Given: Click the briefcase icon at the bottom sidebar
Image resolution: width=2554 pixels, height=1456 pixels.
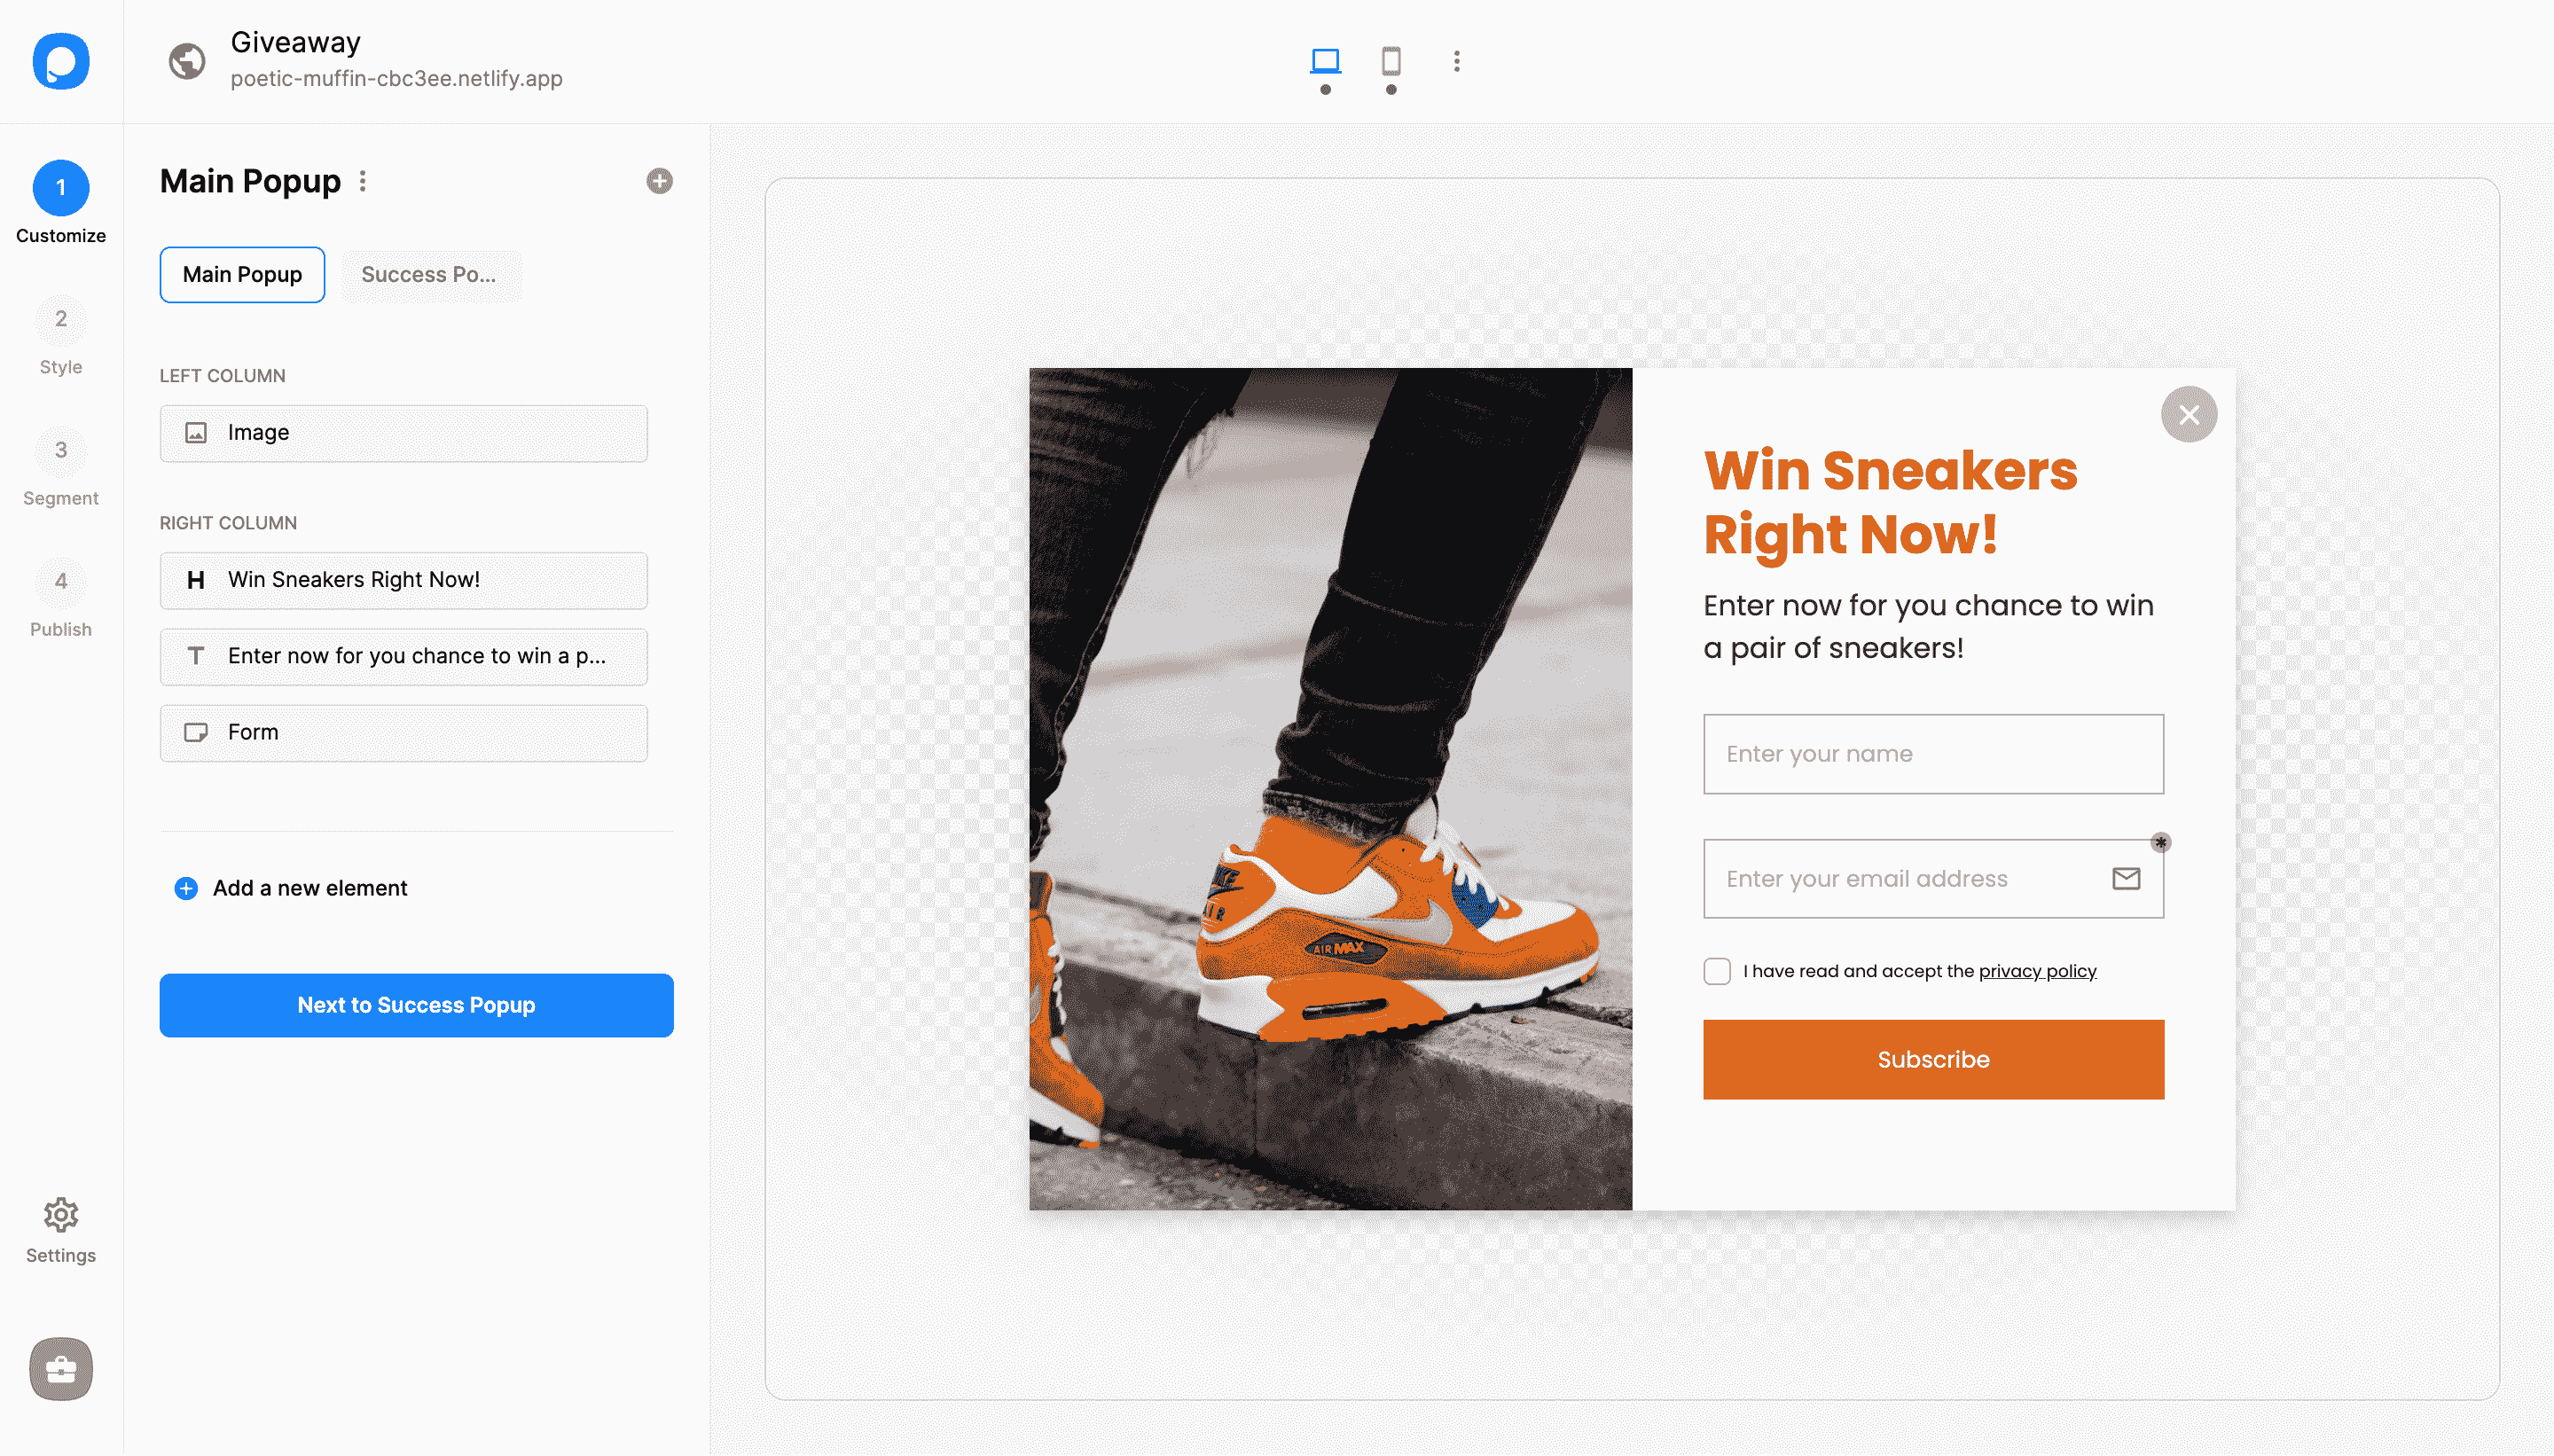Looking at the screenshot, I should point(61,1370).
